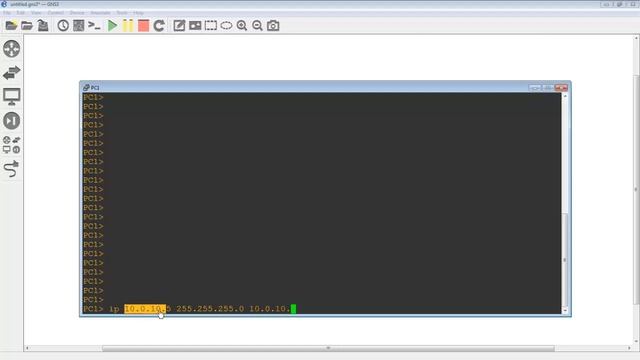
Task: Open the File menu
Action: [x=7, y=13]
